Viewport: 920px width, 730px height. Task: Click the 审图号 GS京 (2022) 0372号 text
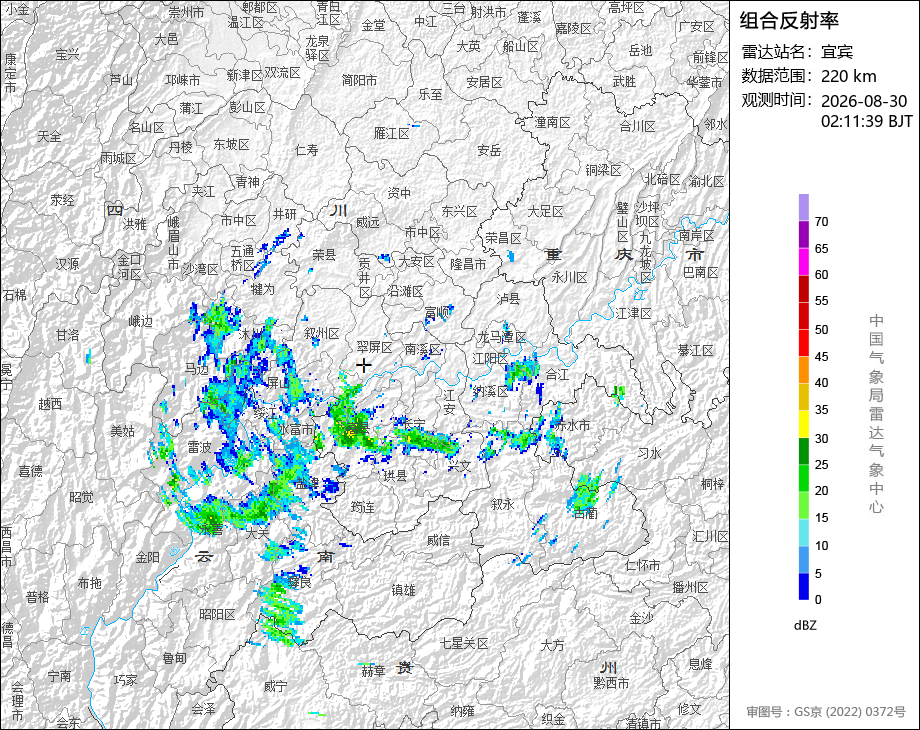826,711
